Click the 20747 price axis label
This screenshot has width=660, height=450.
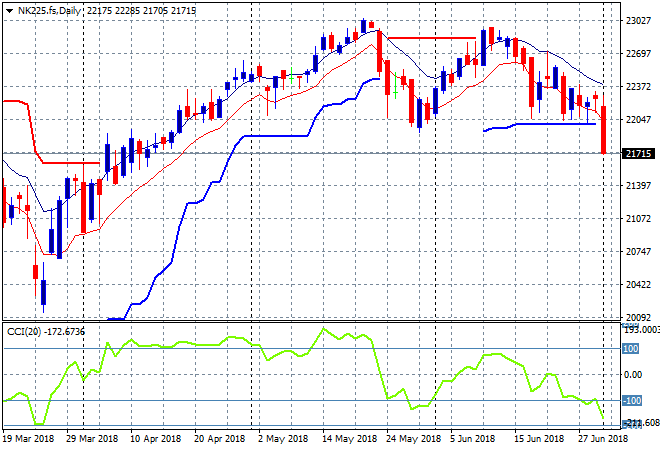click(x=638, y=251)
